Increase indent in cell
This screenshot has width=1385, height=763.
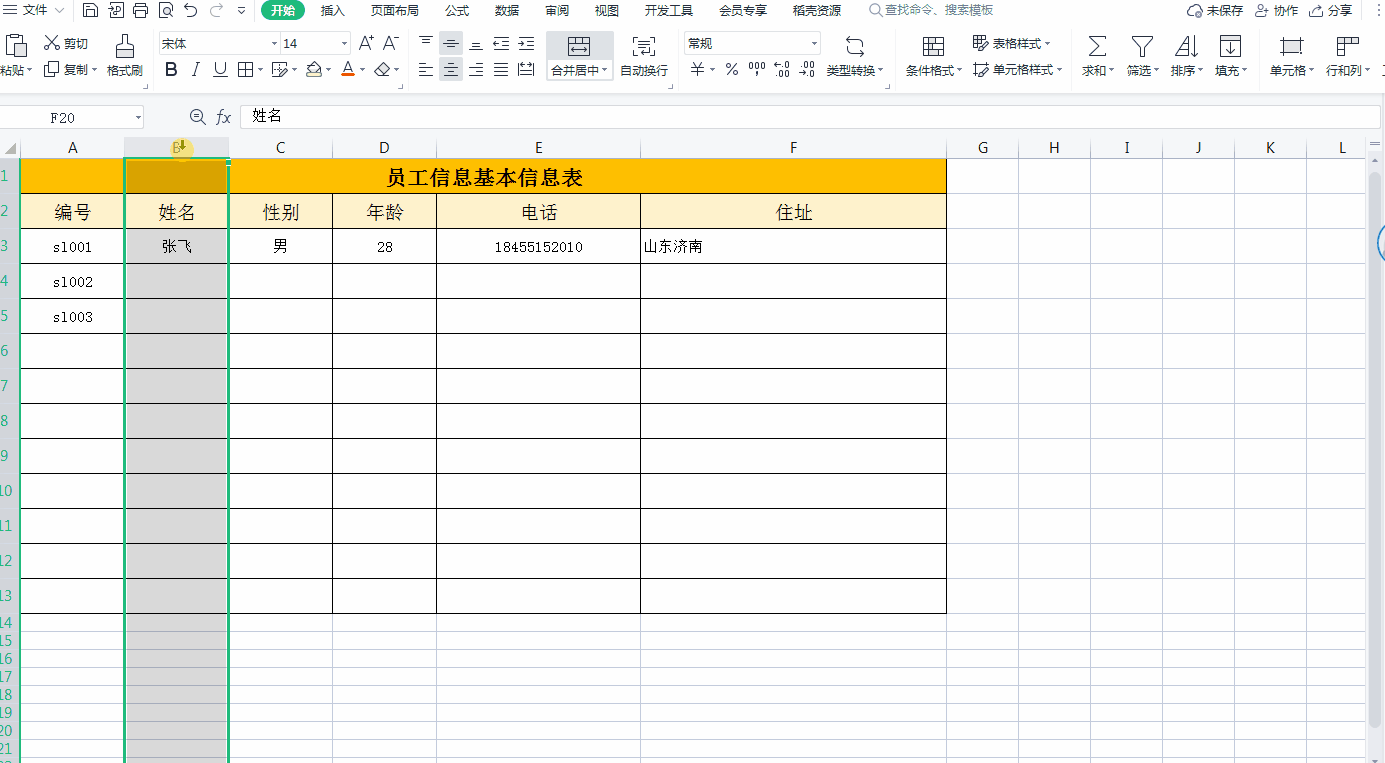(x=526, y=44)
